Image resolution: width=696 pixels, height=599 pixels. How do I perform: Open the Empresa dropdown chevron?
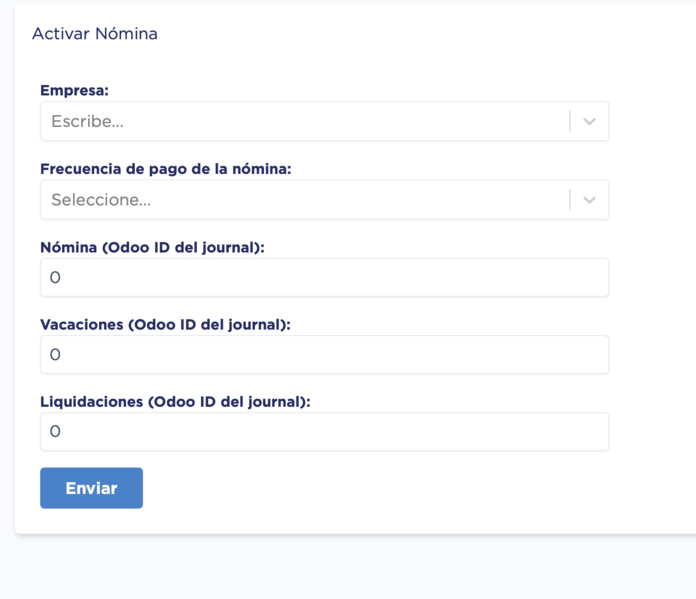589,121
